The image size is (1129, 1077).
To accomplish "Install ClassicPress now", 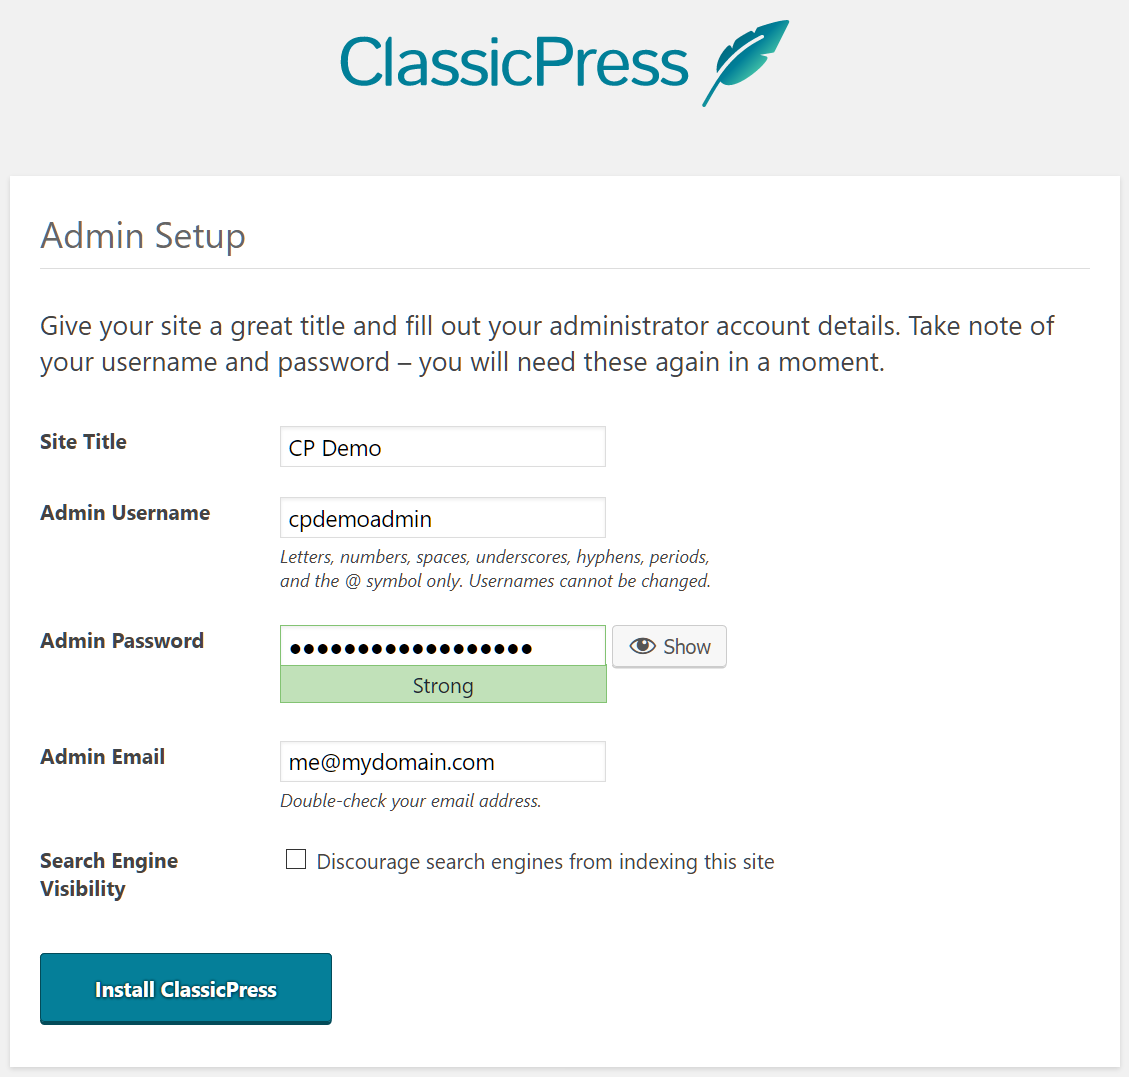I will point(186,988).
